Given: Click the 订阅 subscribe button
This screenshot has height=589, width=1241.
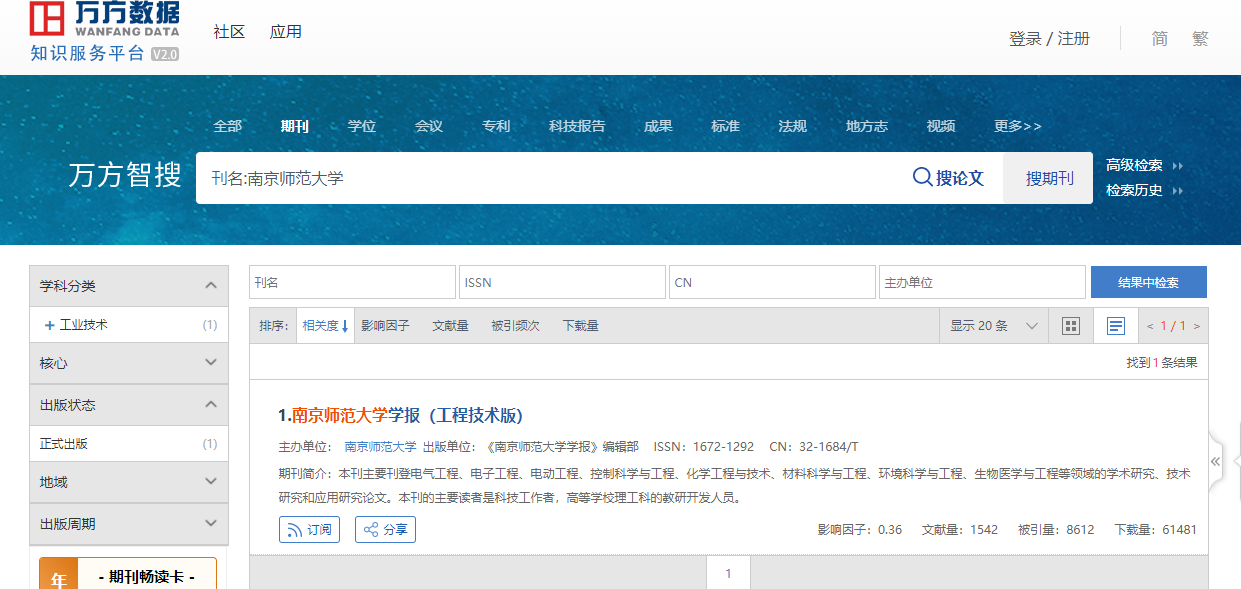Looking at the screenshot, I should (x=309, y=530).
